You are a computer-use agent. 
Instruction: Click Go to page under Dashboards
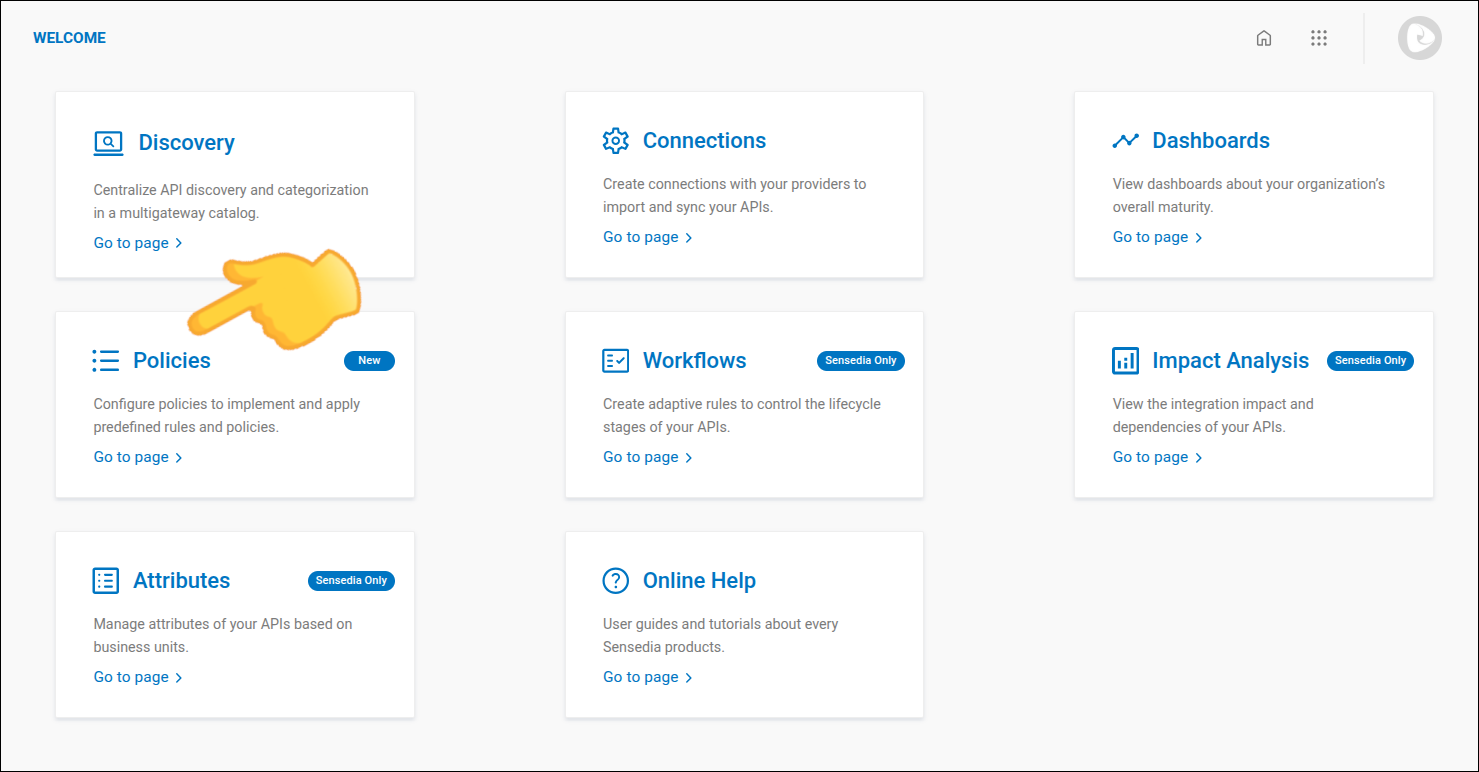[x=1150, y=236]
